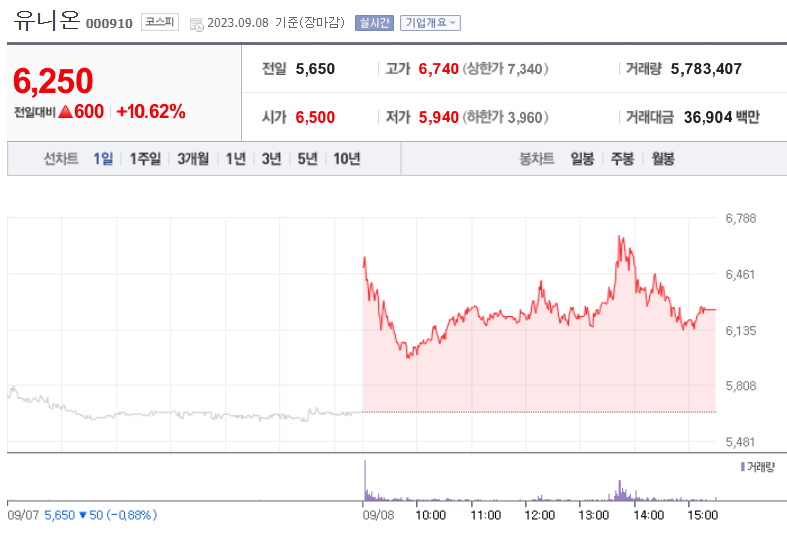Click the 10:00 time axis label
This screenshot has width=787, height=540.
(431, 515)
